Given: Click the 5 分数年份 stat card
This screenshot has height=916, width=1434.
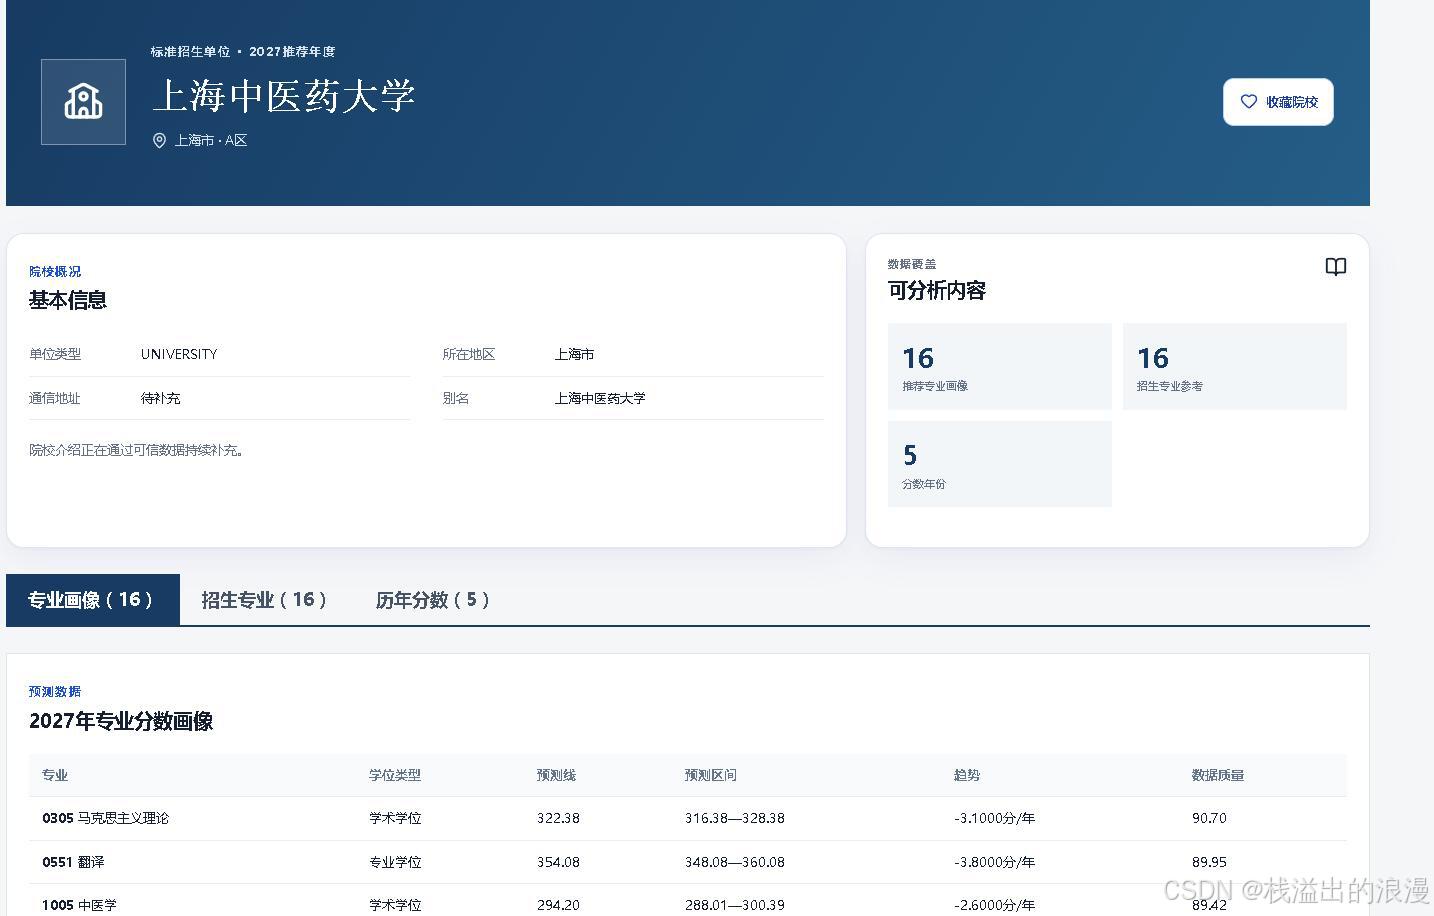Looking at the screenshot, I should tap(999, 464).
